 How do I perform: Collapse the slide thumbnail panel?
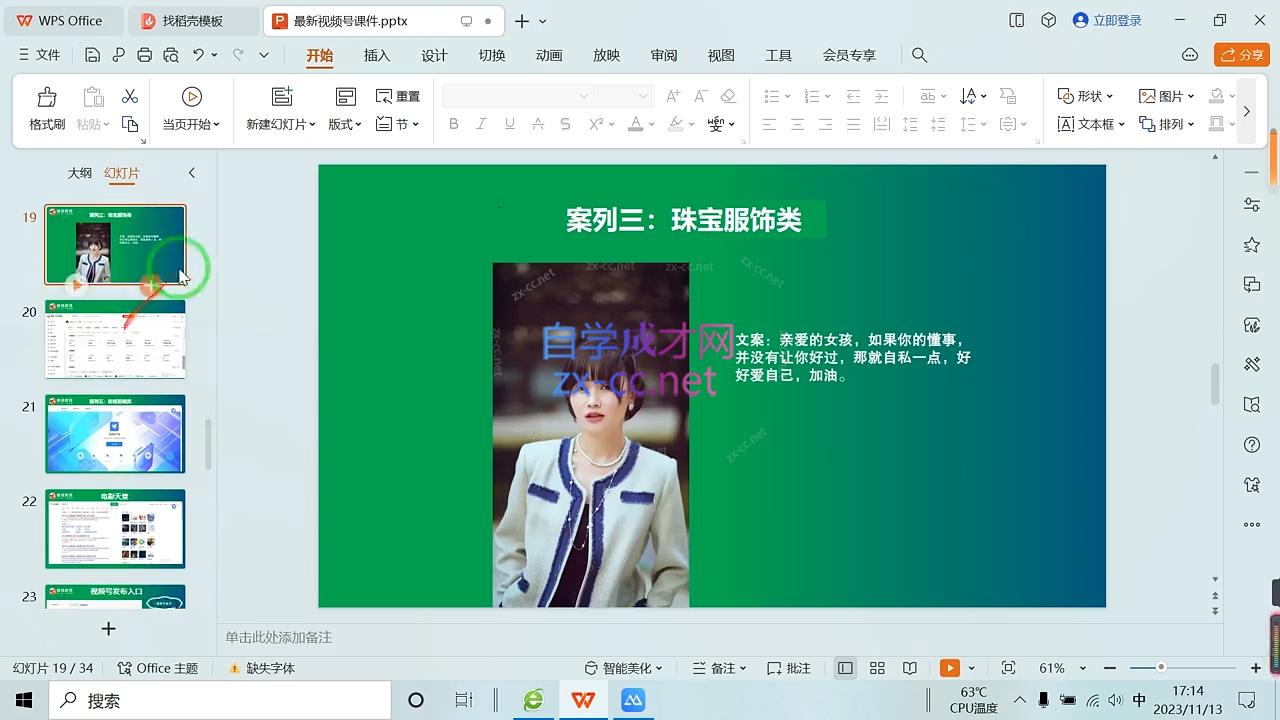click(x=192, y=173)
